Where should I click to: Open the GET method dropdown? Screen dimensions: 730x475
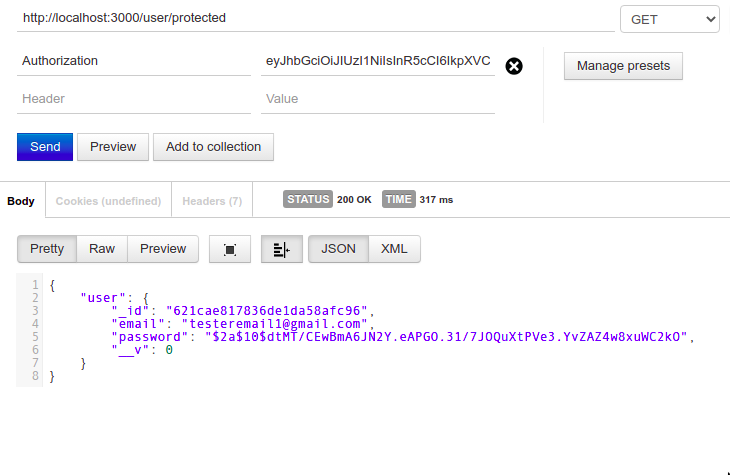point(669,19)
